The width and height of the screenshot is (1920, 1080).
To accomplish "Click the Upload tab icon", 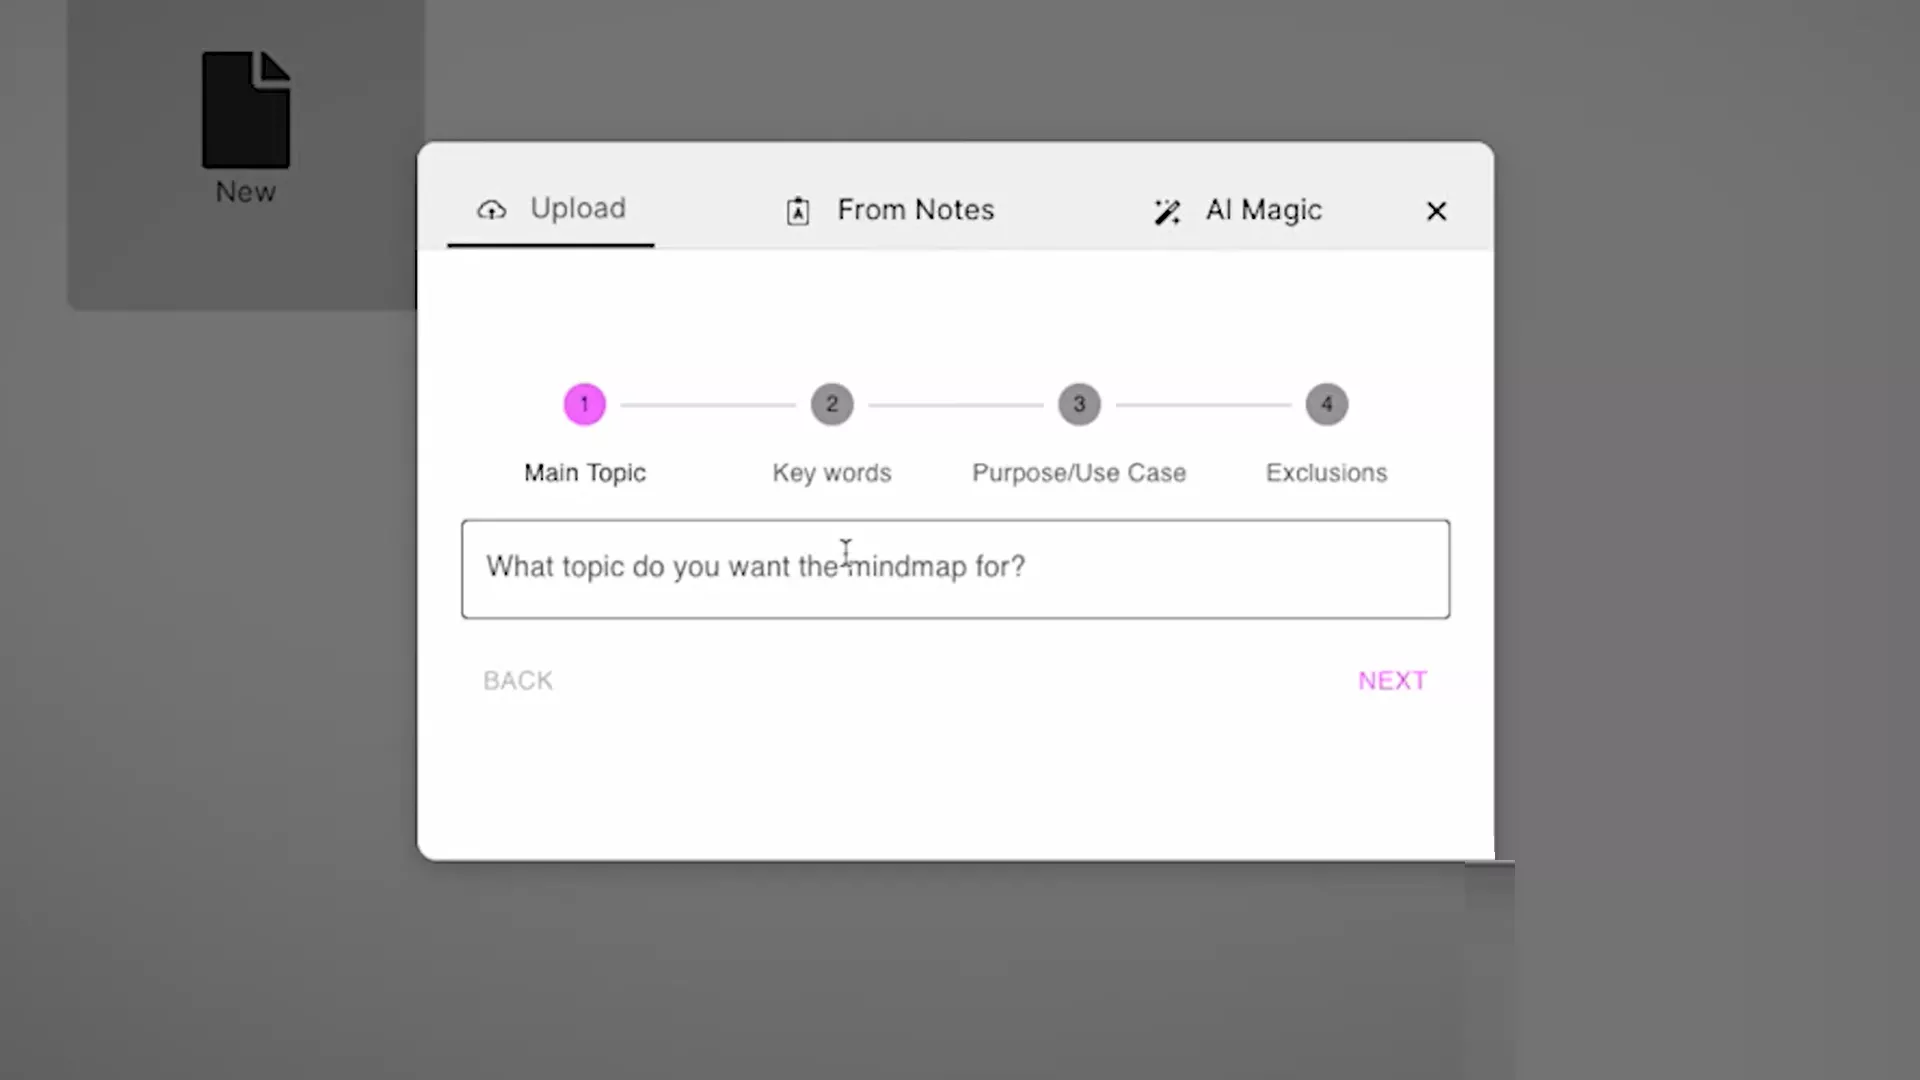I will pyautogui.click(x=491, y=210).
